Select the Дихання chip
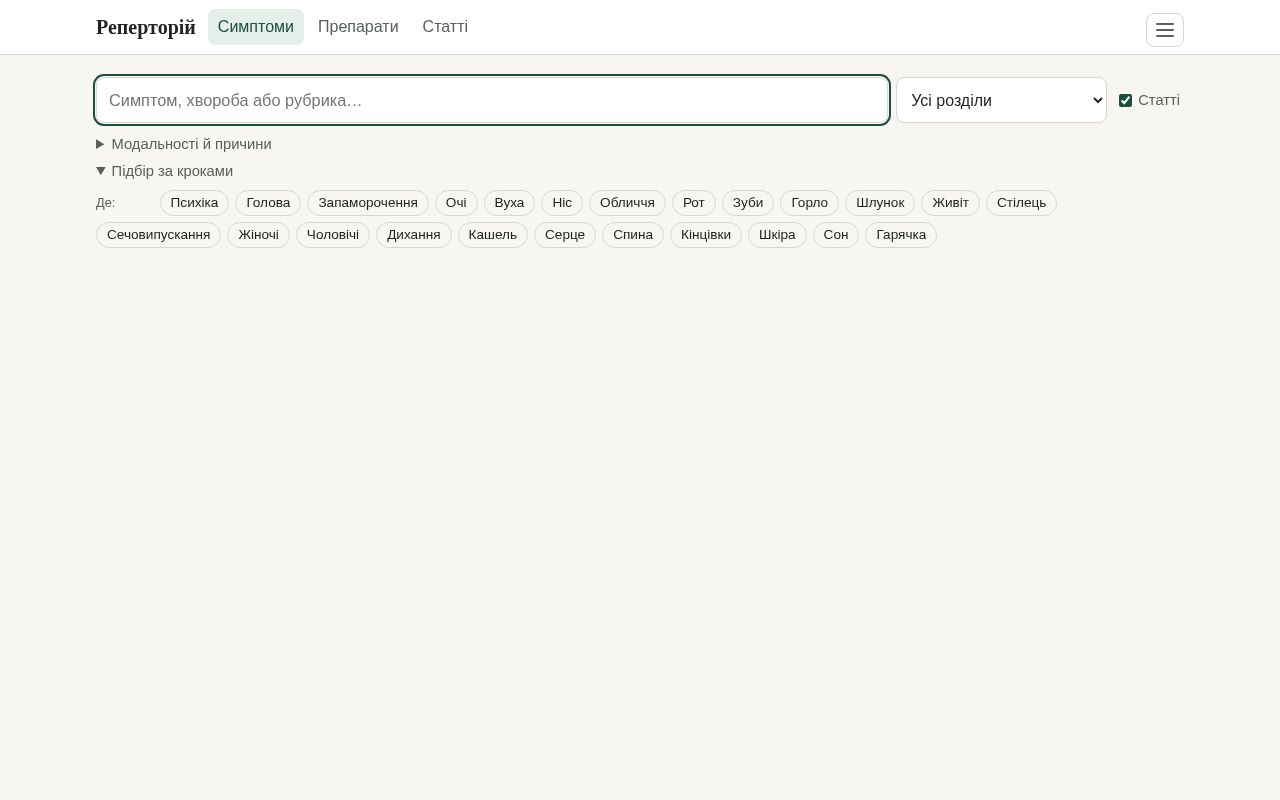 tap(414, 235)
